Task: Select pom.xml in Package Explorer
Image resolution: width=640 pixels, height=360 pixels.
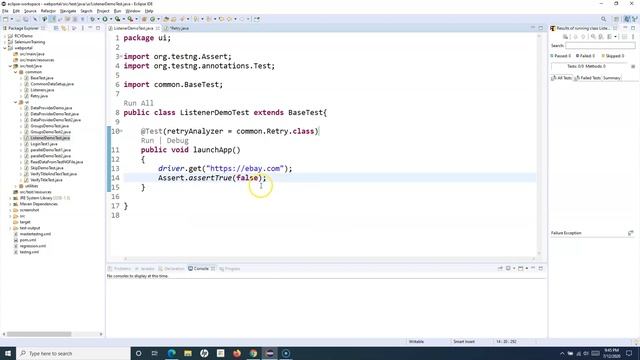Action: pos(28,240)
